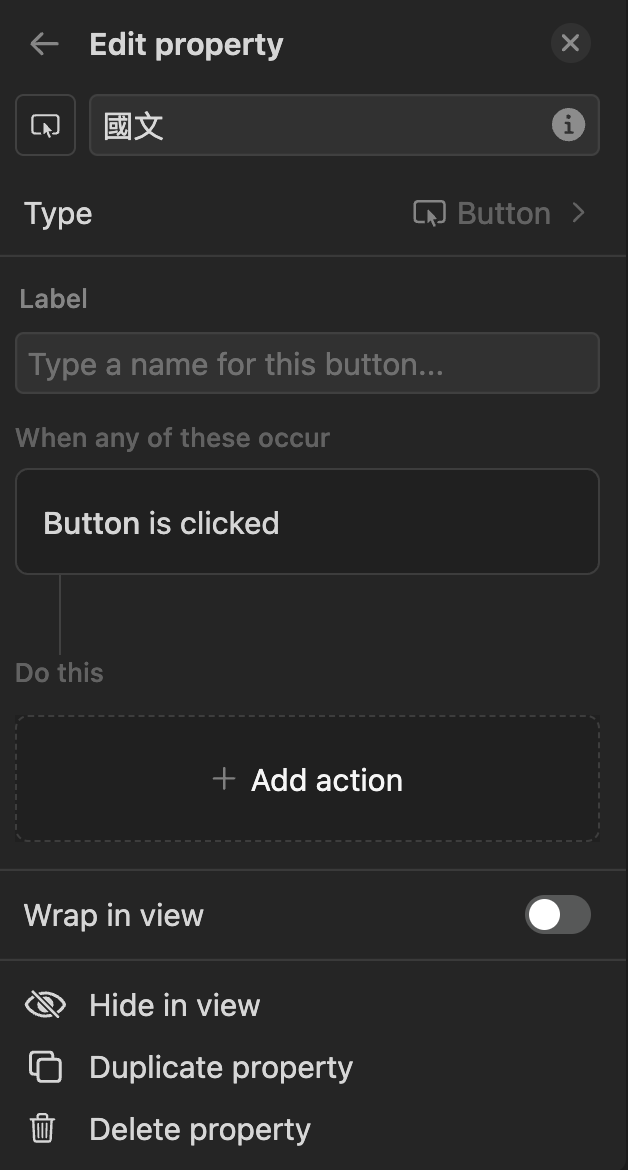Select Duplicate property
The height and width of the screenshot is (1170, 628).
coord(220,1068)
